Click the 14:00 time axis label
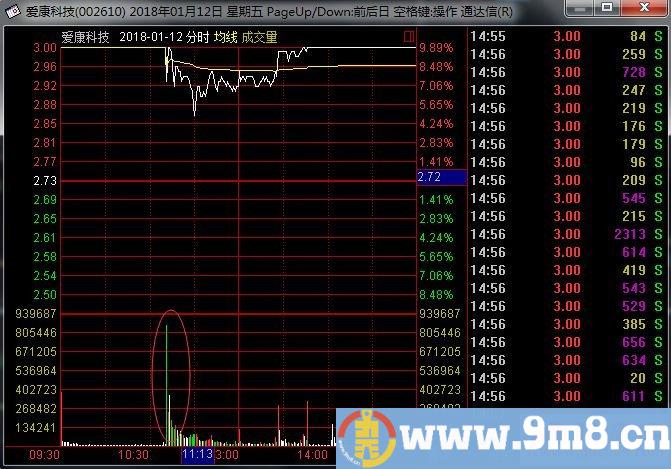The height and width of the screenshot is (469, 671). coord(312,454)
